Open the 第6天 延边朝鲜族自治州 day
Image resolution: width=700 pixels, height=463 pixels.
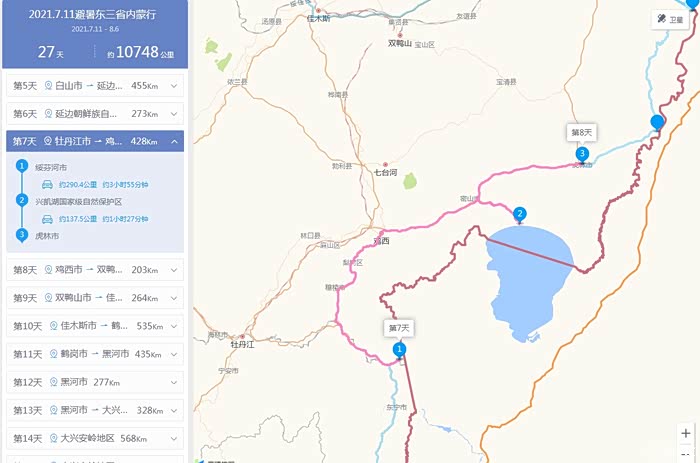pos(95,114)
